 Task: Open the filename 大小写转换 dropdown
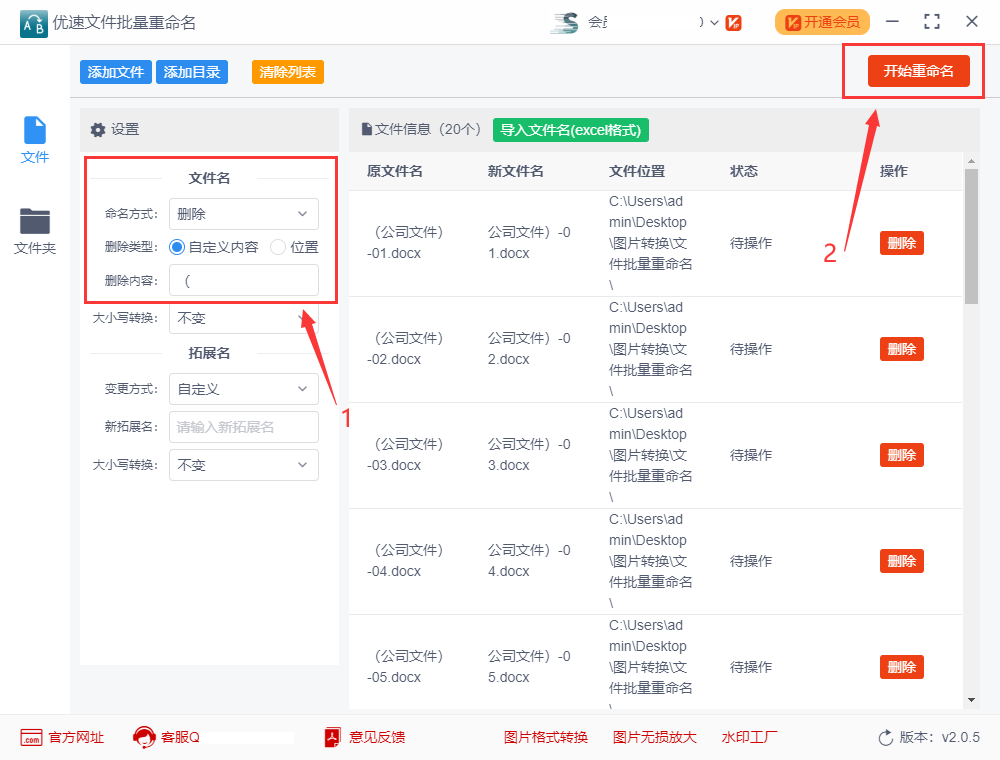244,318
